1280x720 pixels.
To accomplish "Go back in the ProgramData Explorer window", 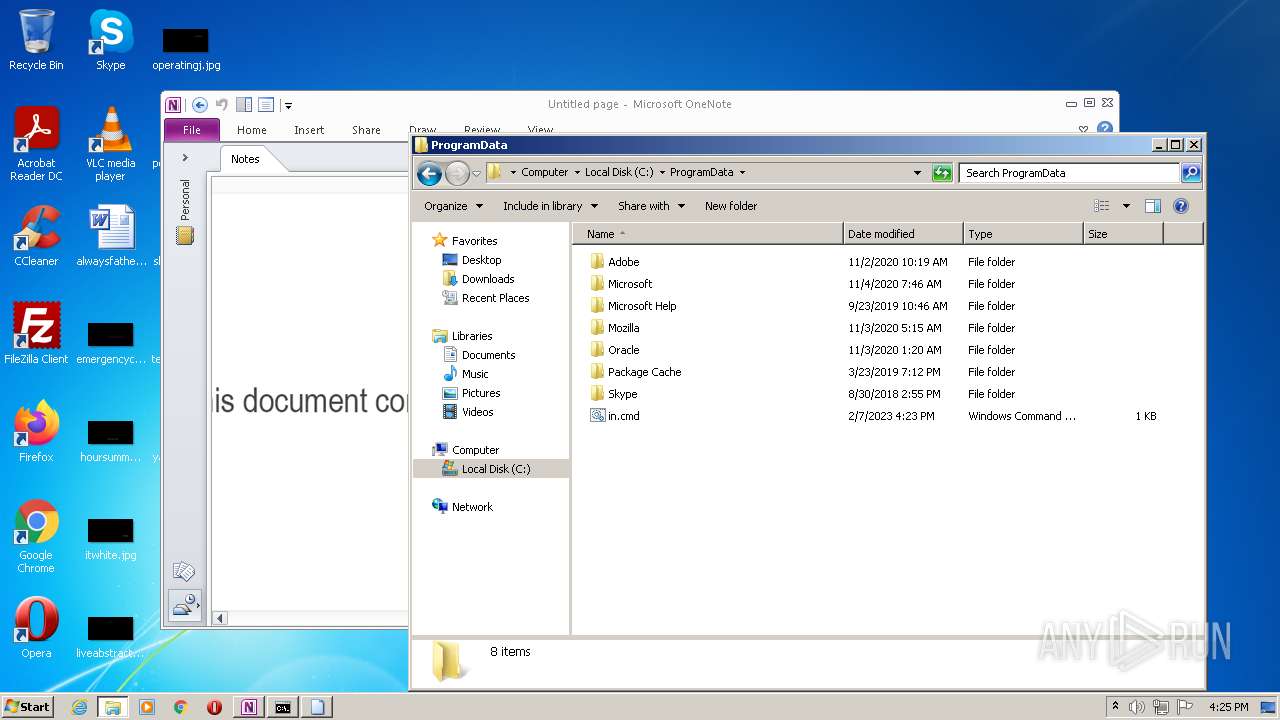I will coord(429,173).
